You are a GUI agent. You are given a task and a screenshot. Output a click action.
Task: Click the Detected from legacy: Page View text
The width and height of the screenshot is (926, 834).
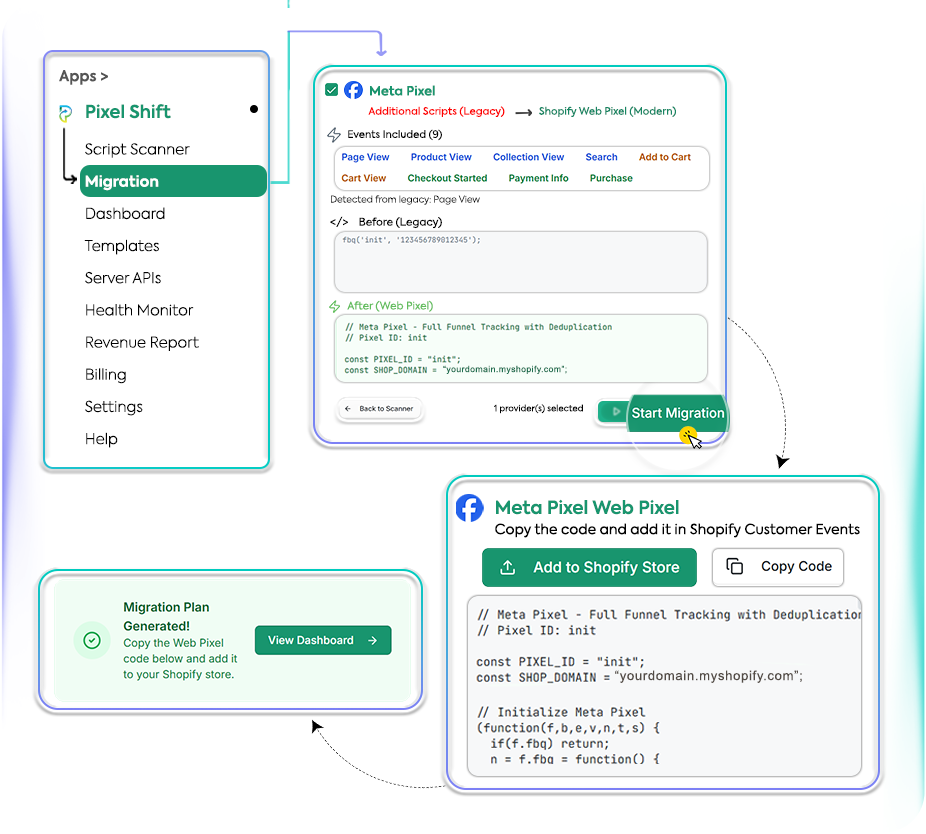click(x=405, y=200)
